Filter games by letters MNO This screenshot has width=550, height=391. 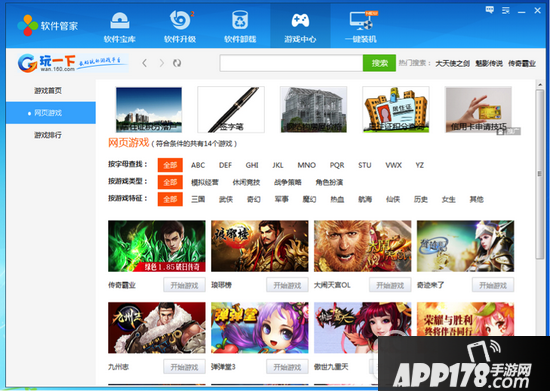[307, 165]
